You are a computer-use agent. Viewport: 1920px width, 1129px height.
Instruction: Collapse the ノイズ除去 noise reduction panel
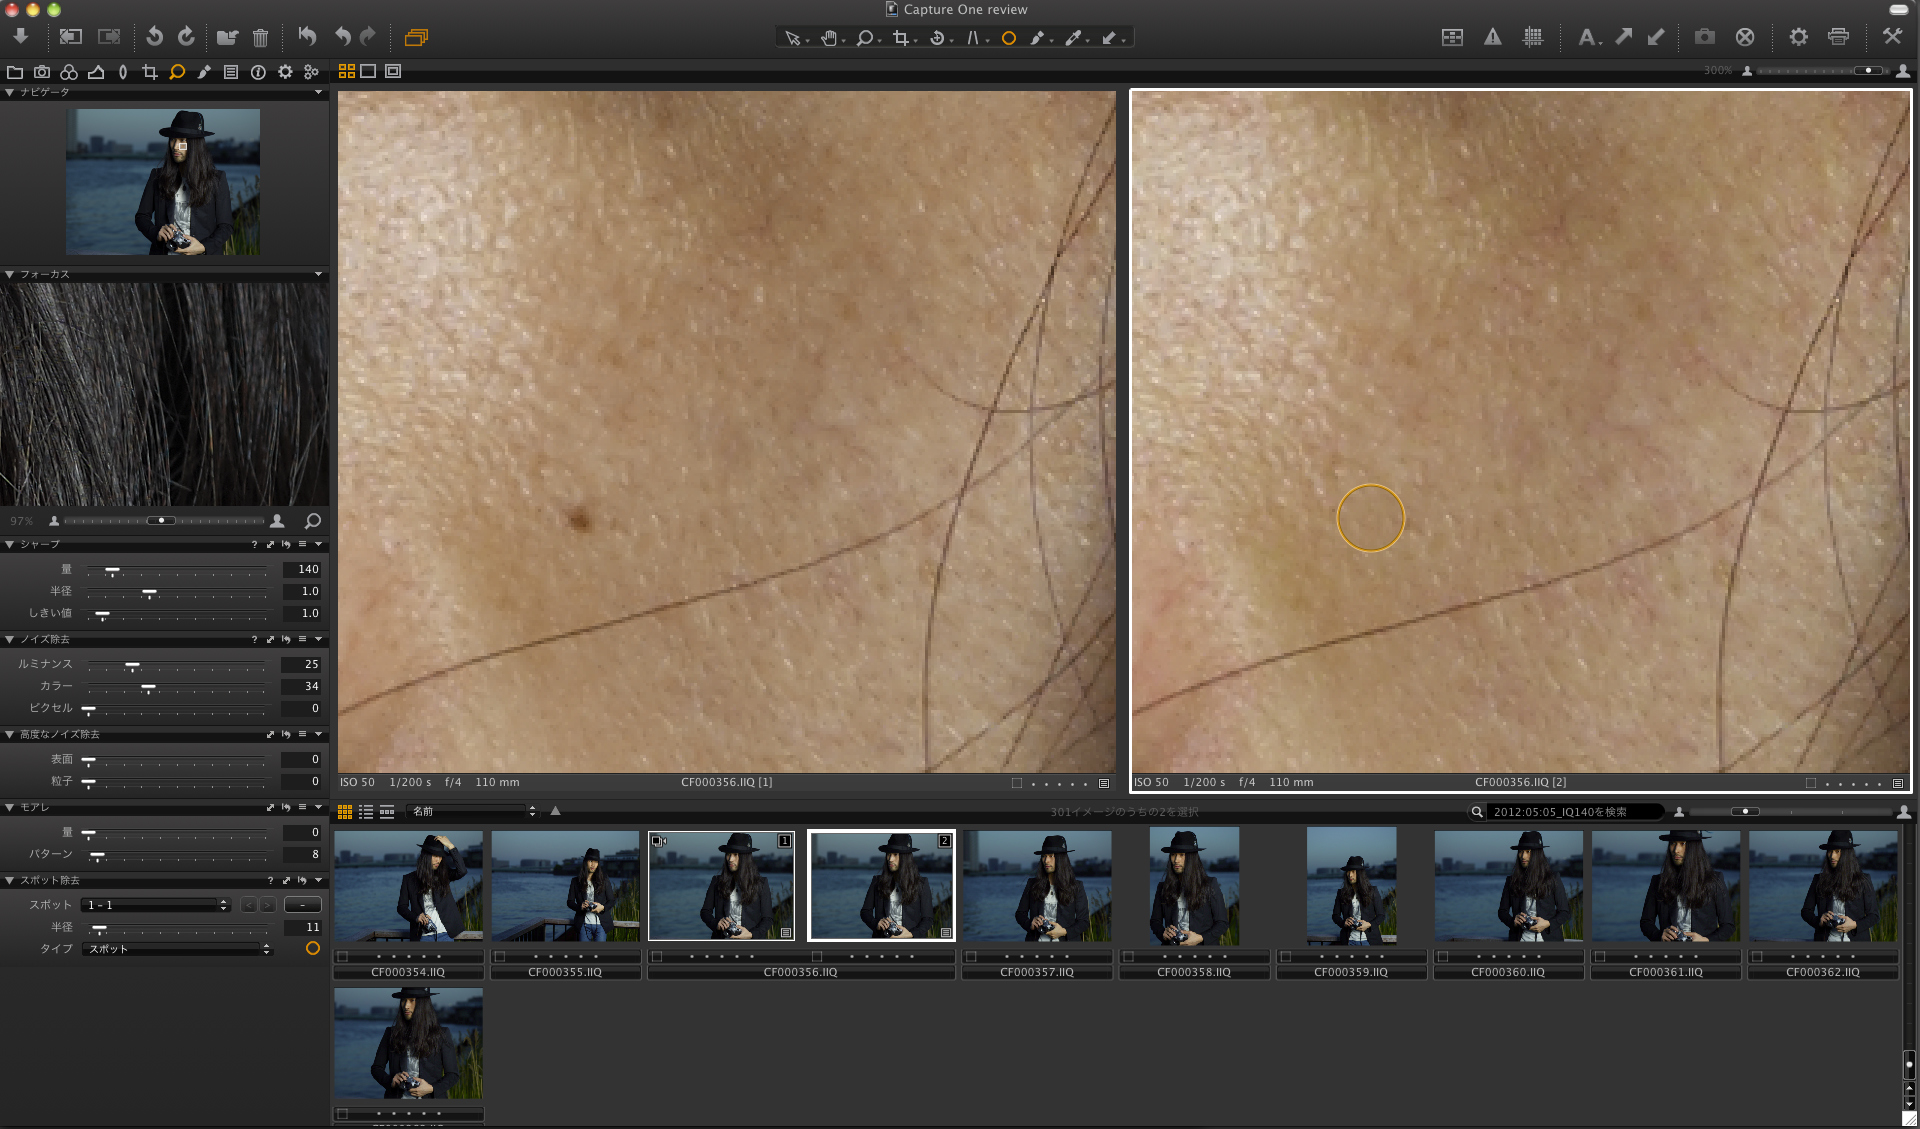10,639
